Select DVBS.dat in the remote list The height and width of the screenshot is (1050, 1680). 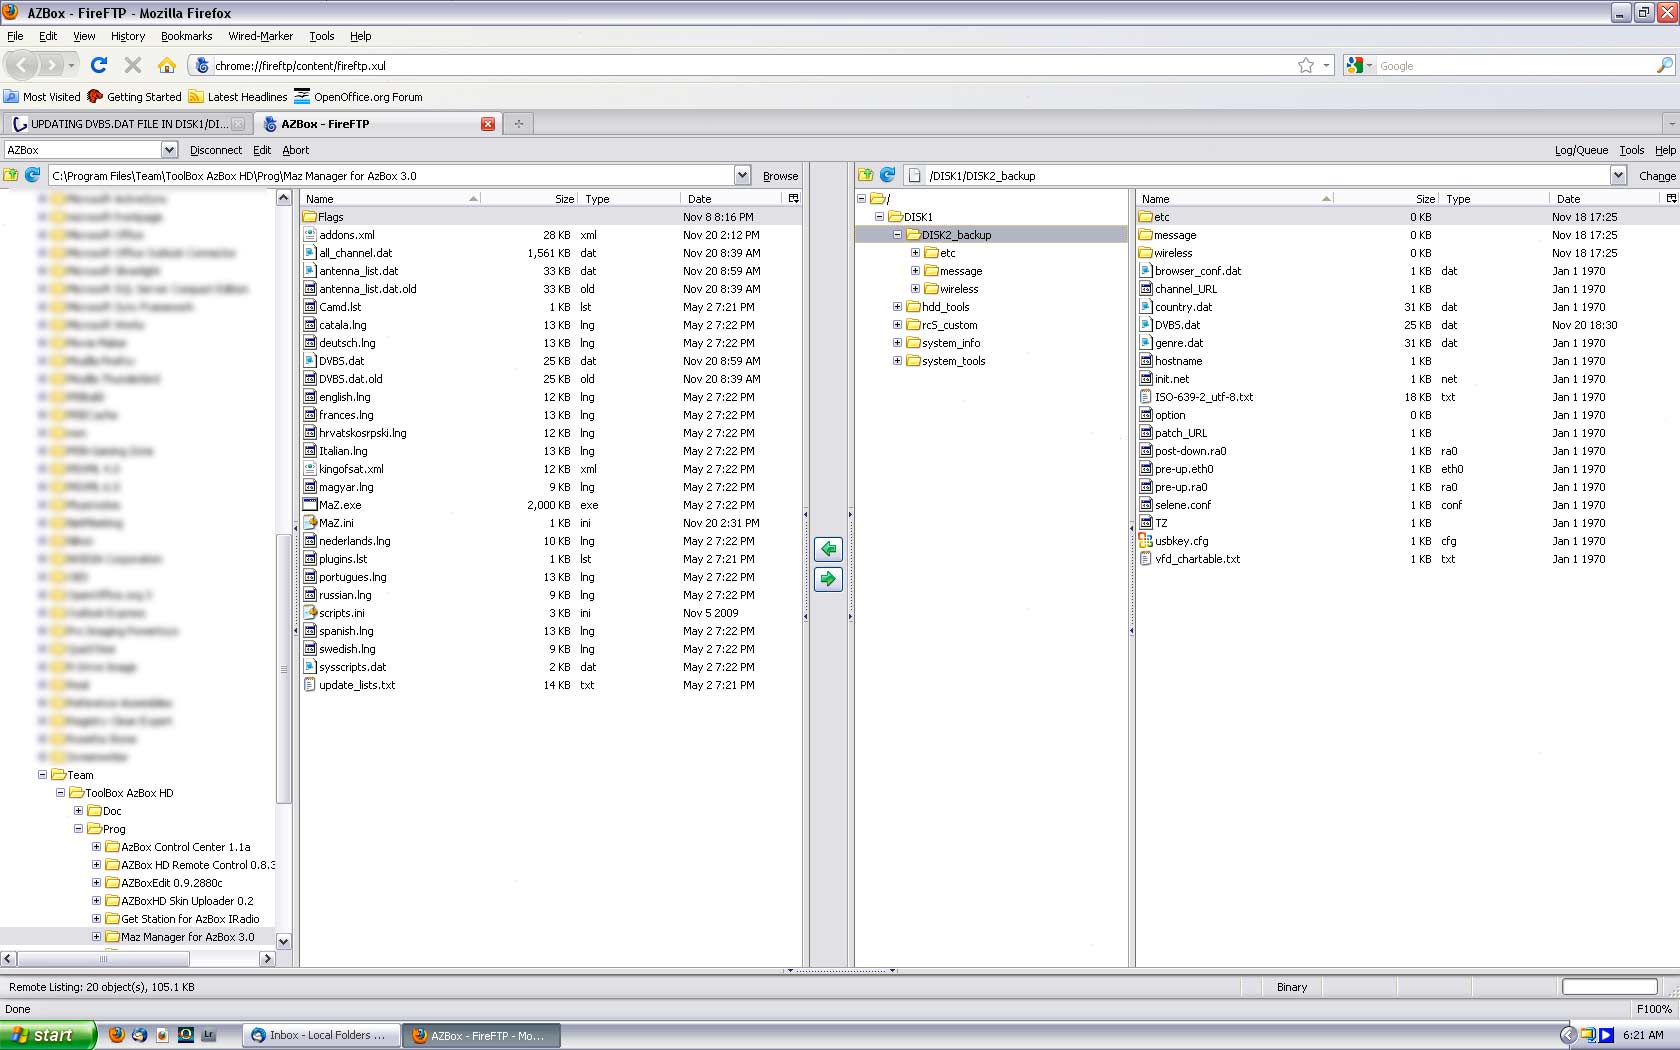[1177, 325]
